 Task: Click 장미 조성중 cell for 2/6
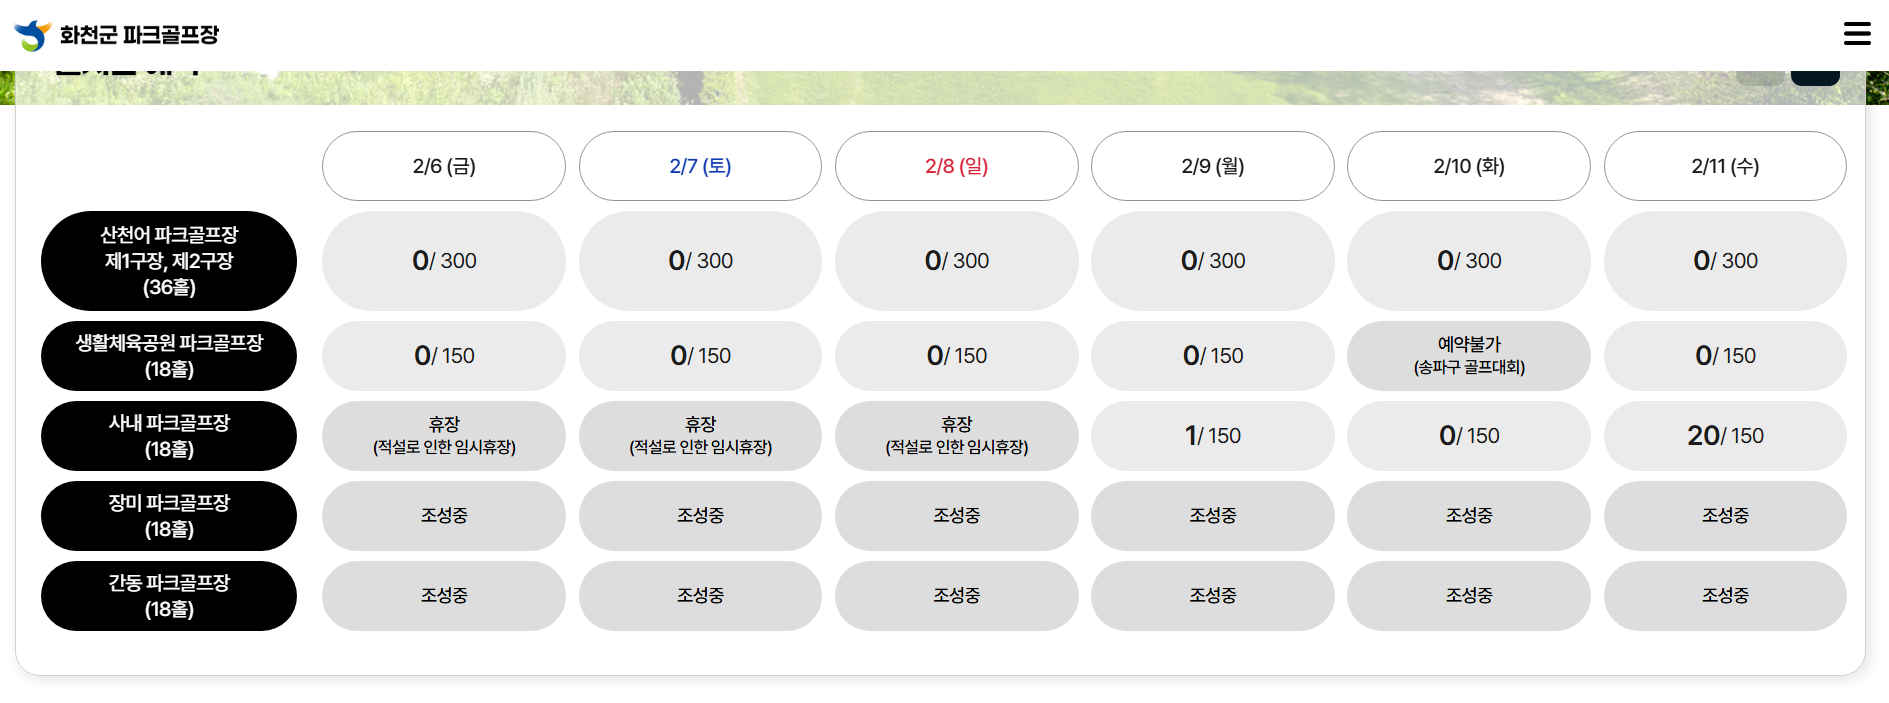point(444,516)
